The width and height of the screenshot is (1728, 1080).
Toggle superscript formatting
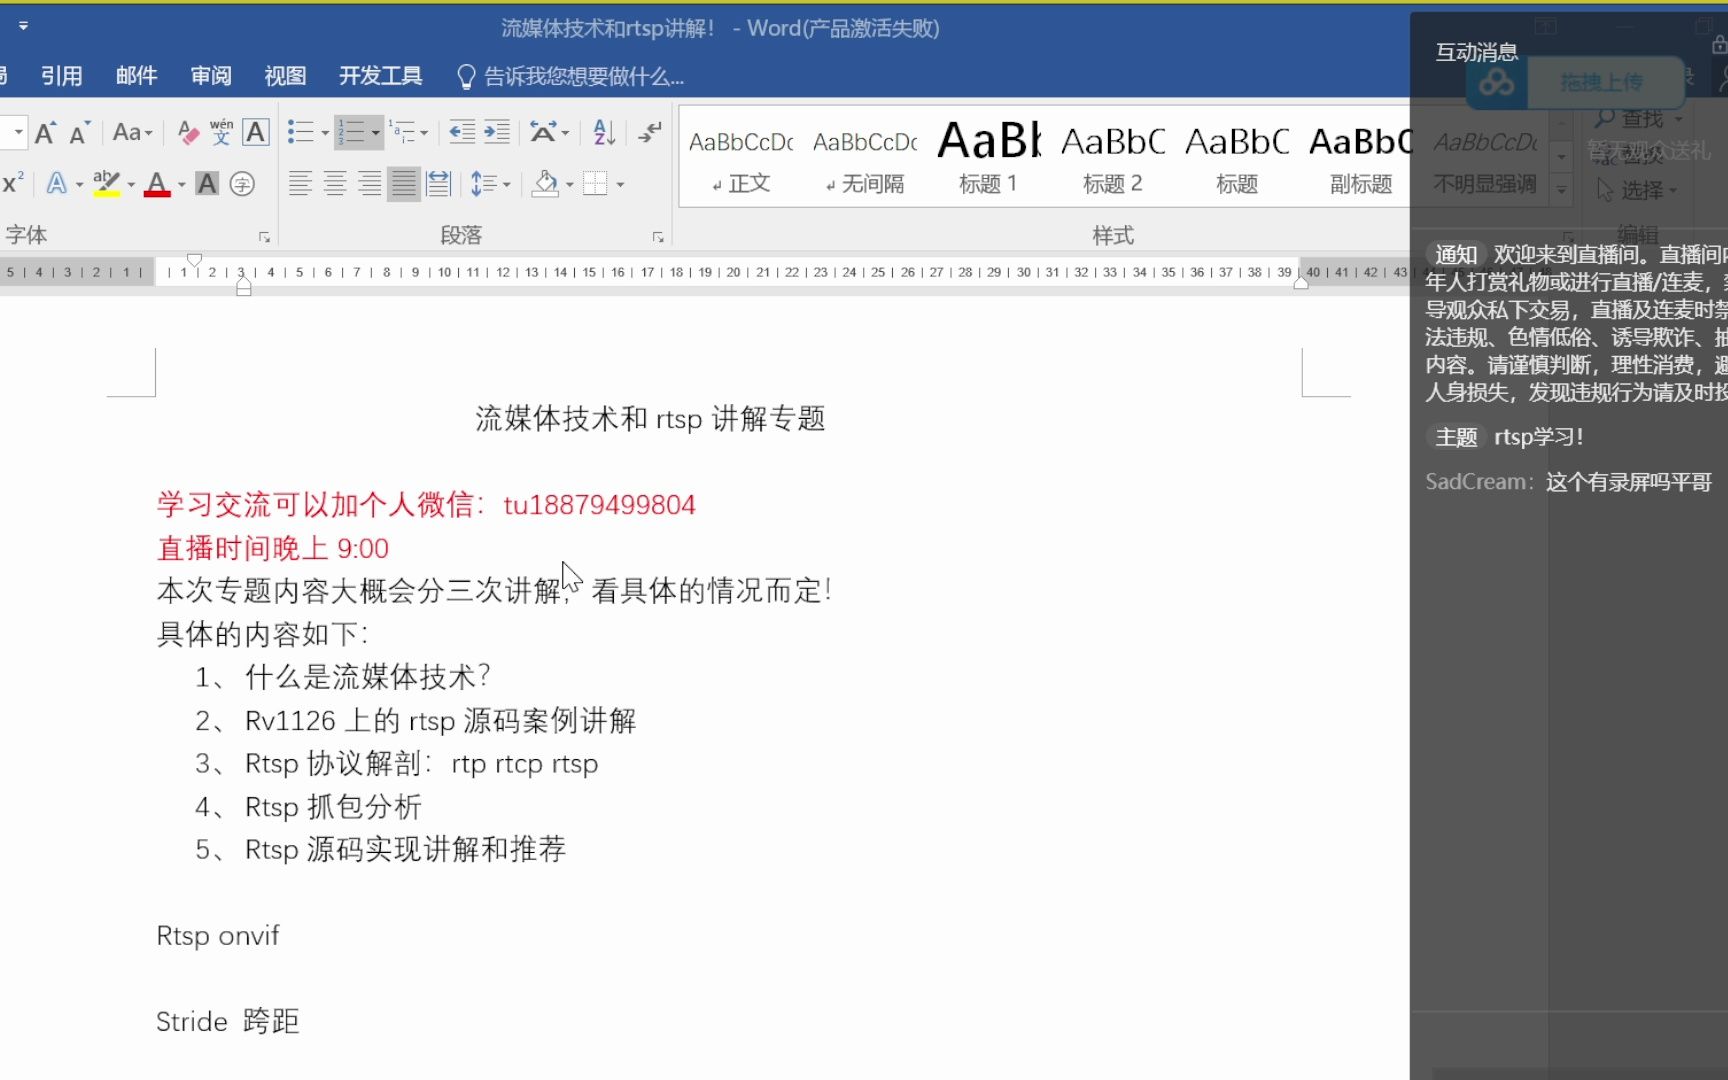pyautogui.click(x=13, y=183)
